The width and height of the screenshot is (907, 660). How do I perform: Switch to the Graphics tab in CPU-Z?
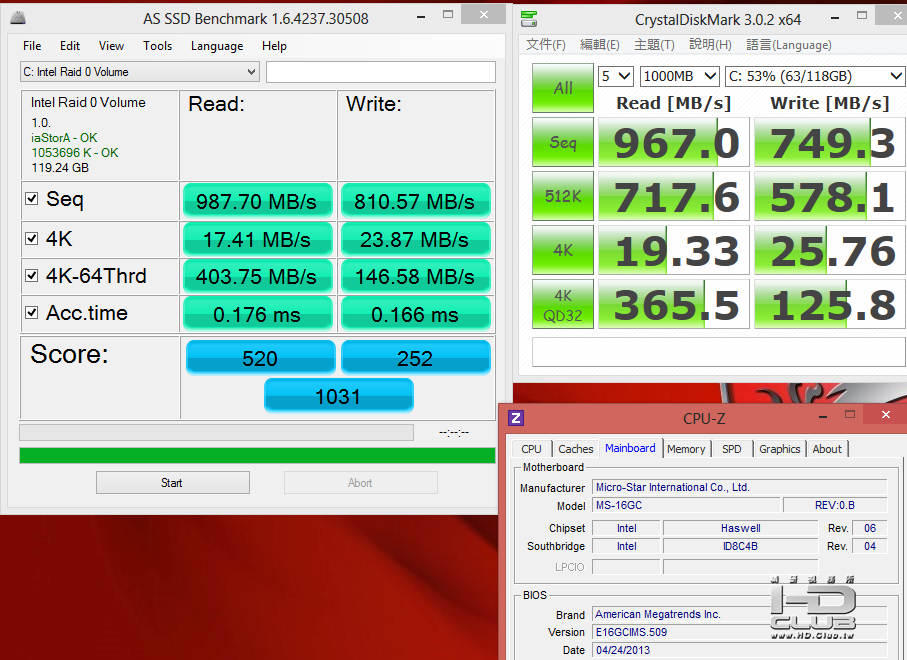pos(779,449)
